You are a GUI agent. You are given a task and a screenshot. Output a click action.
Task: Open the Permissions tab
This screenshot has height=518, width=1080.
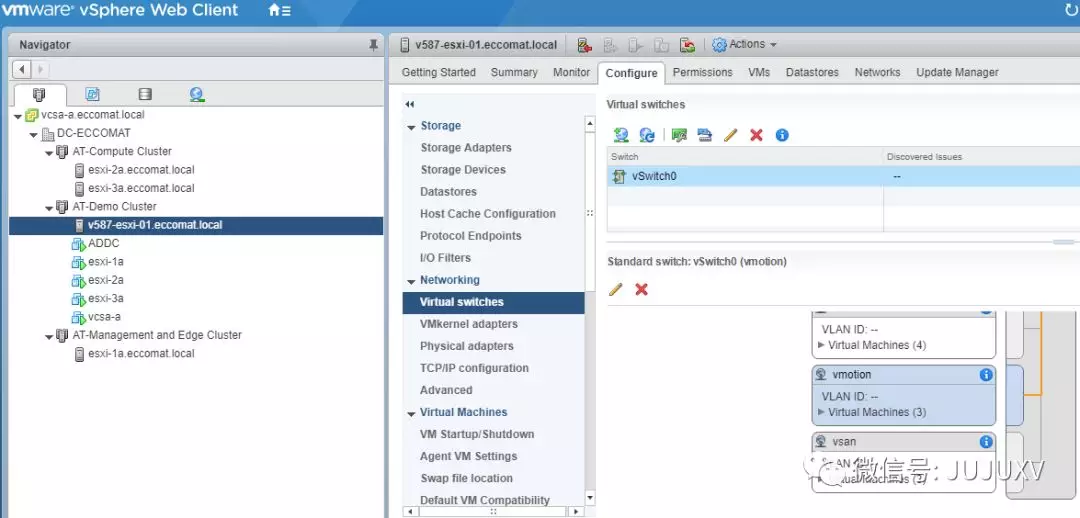(x=703, y=72)
